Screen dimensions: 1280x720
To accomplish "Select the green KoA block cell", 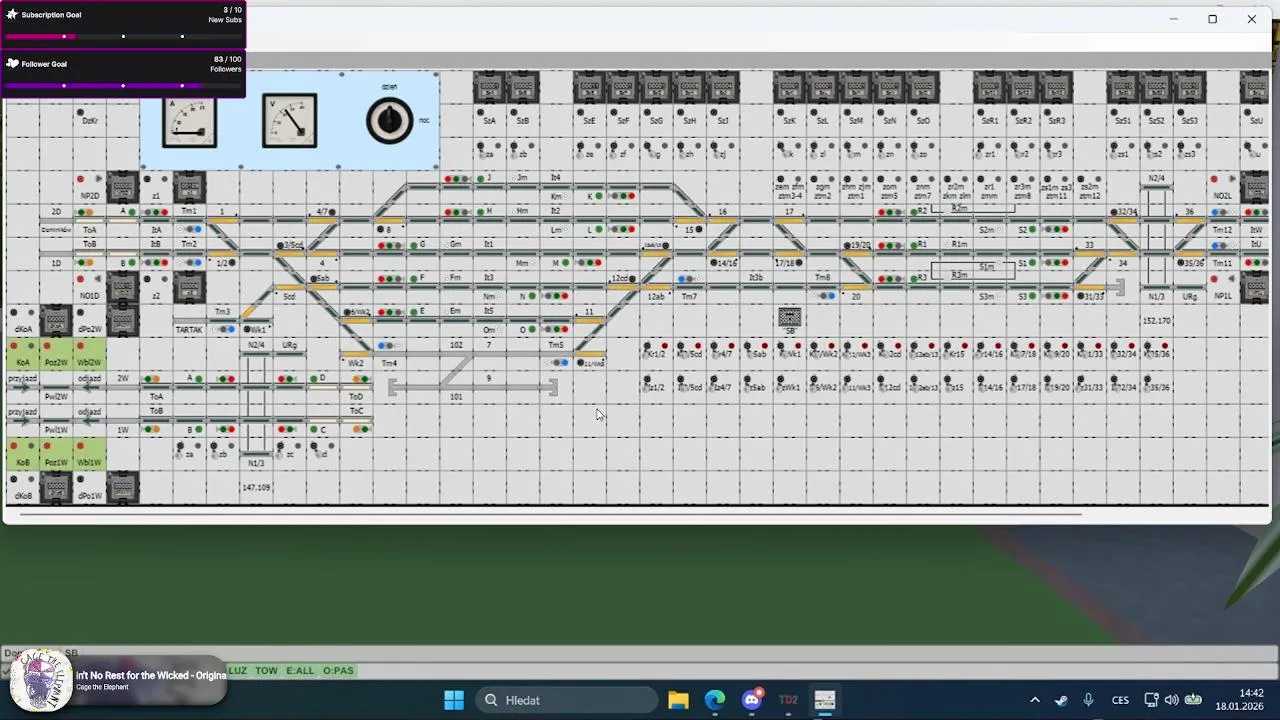I will tap(22, 354).
